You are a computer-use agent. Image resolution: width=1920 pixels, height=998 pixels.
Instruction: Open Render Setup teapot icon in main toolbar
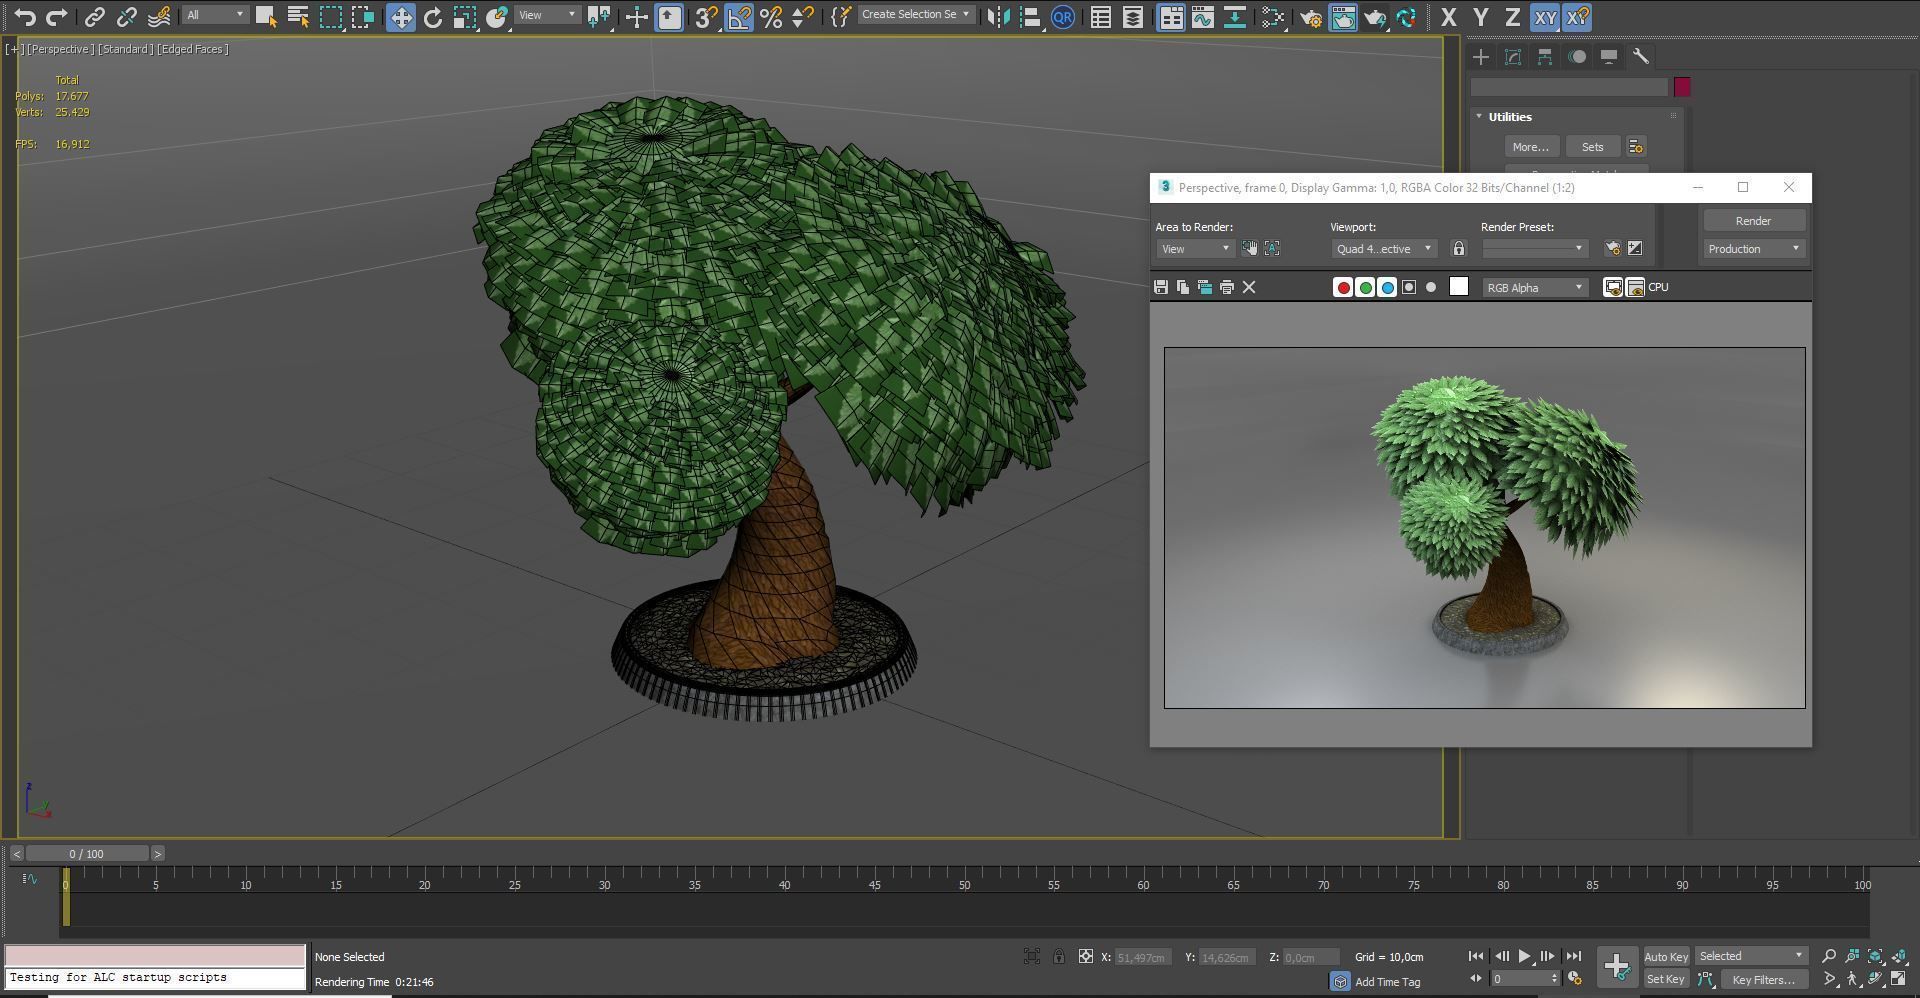[x=1310, y=17]
